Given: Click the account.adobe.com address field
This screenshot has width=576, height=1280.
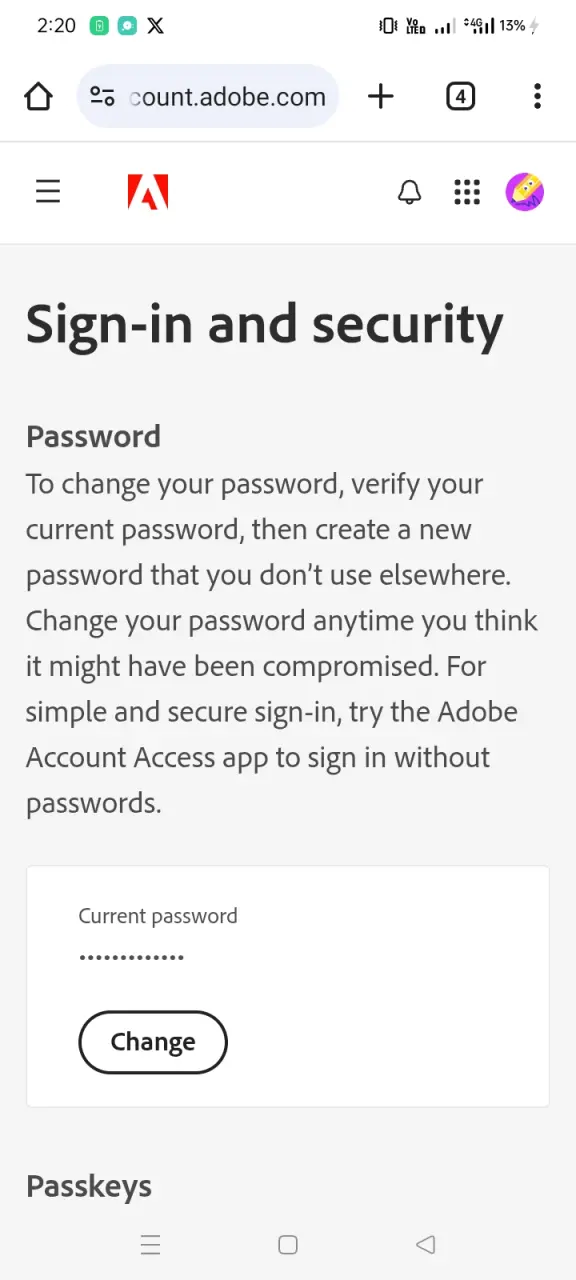Looking at the screenshot, I should tap(208, 97).
